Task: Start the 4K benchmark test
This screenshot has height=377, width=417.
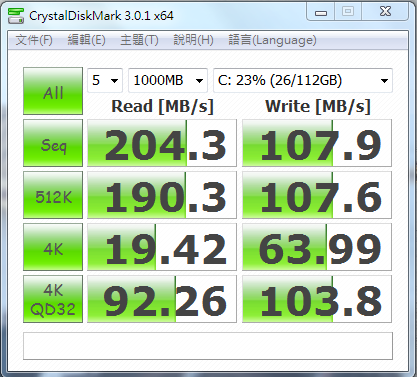Action: (x=53, y=247)
